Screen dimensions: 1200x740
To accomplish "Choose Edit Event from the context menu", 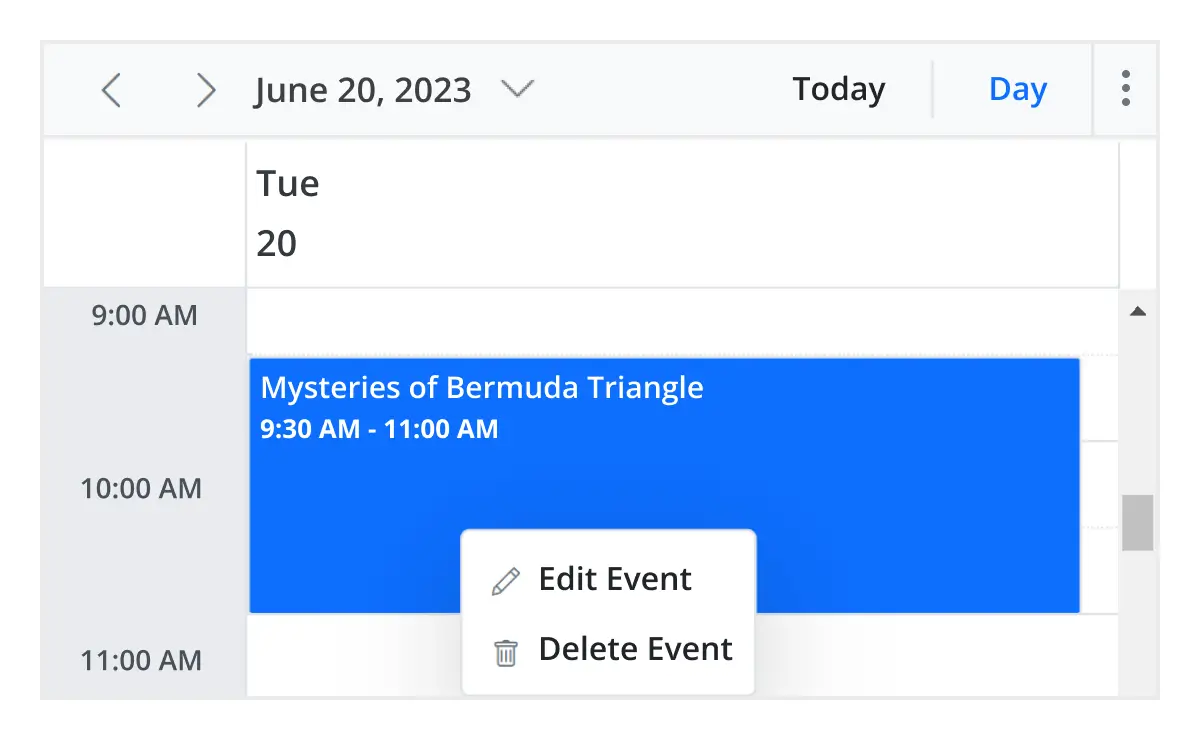I will tap(614, 578).
